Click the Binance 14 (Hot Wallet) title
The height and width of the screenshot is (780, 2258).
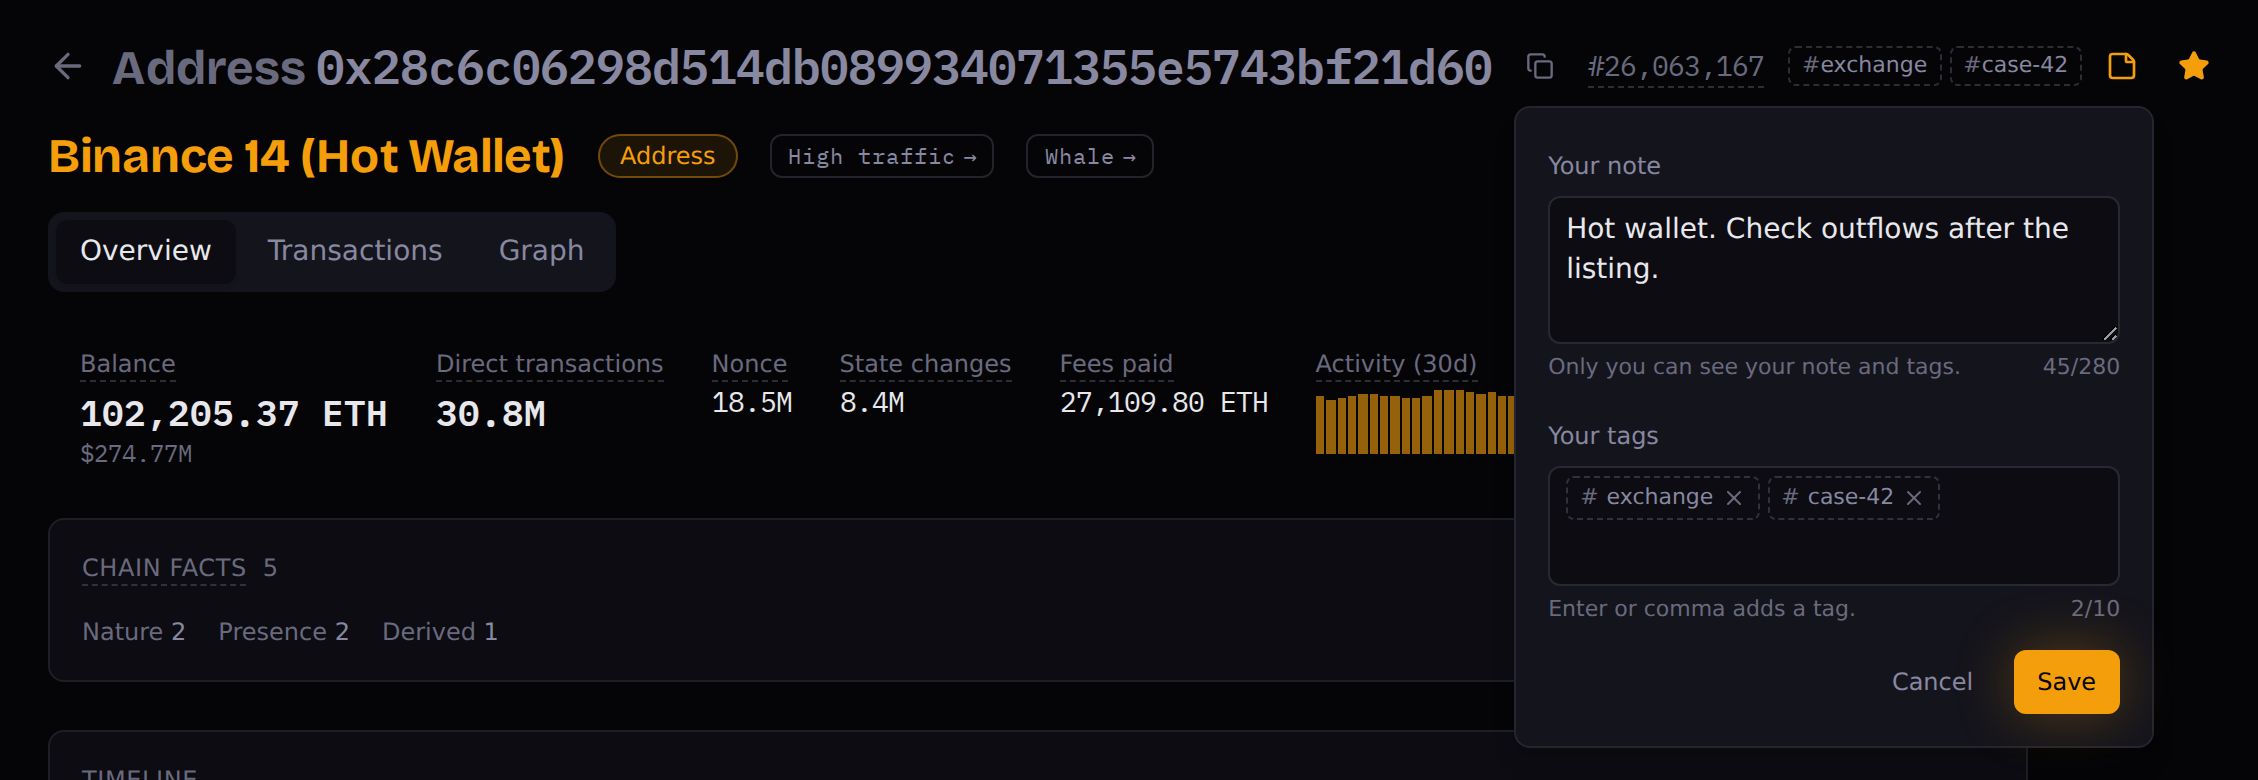coord(307,156)
